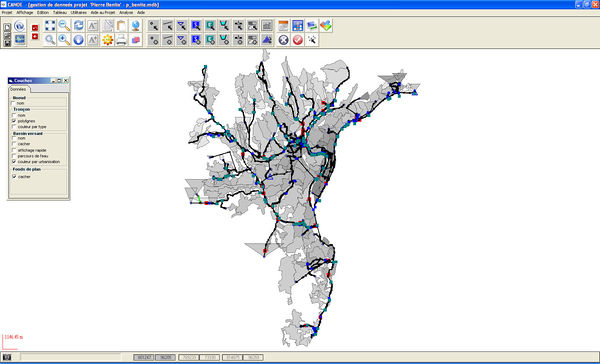Screen dimensions: 600x364
Task: Open the Analyse menu
Action: tap(126, 13)
